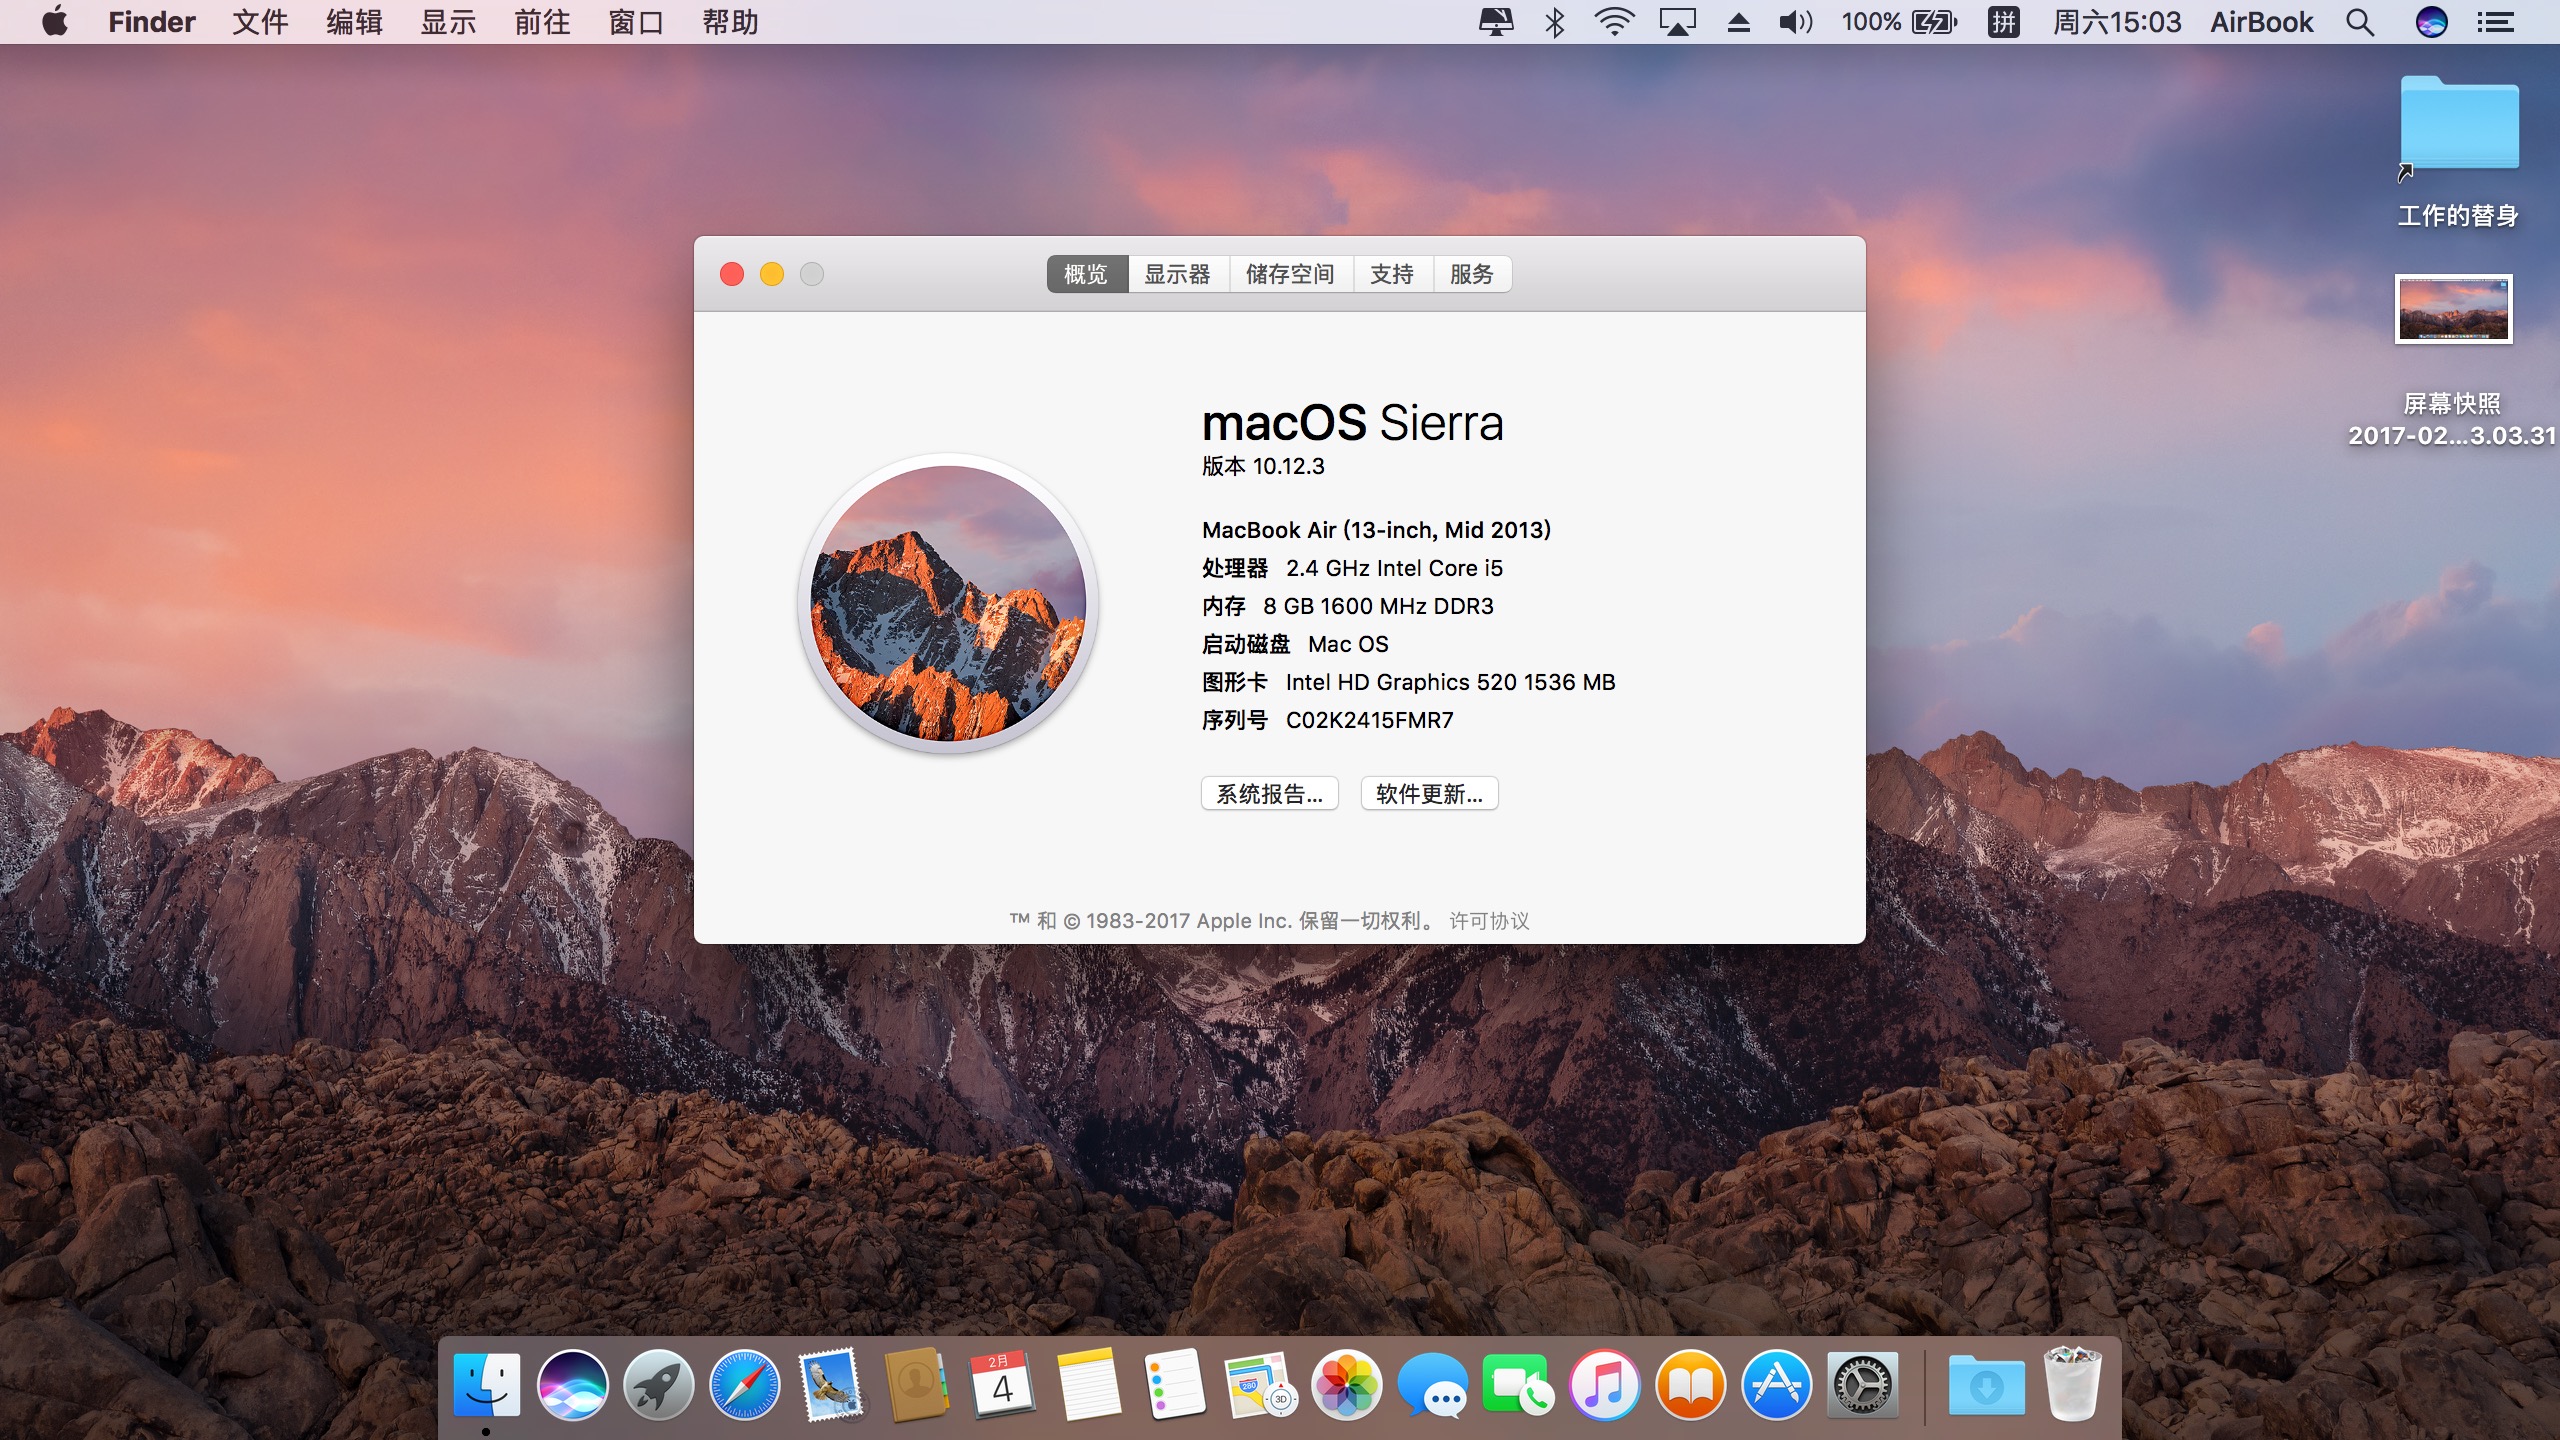Open iTunes music icon

coord(1604,1384)
